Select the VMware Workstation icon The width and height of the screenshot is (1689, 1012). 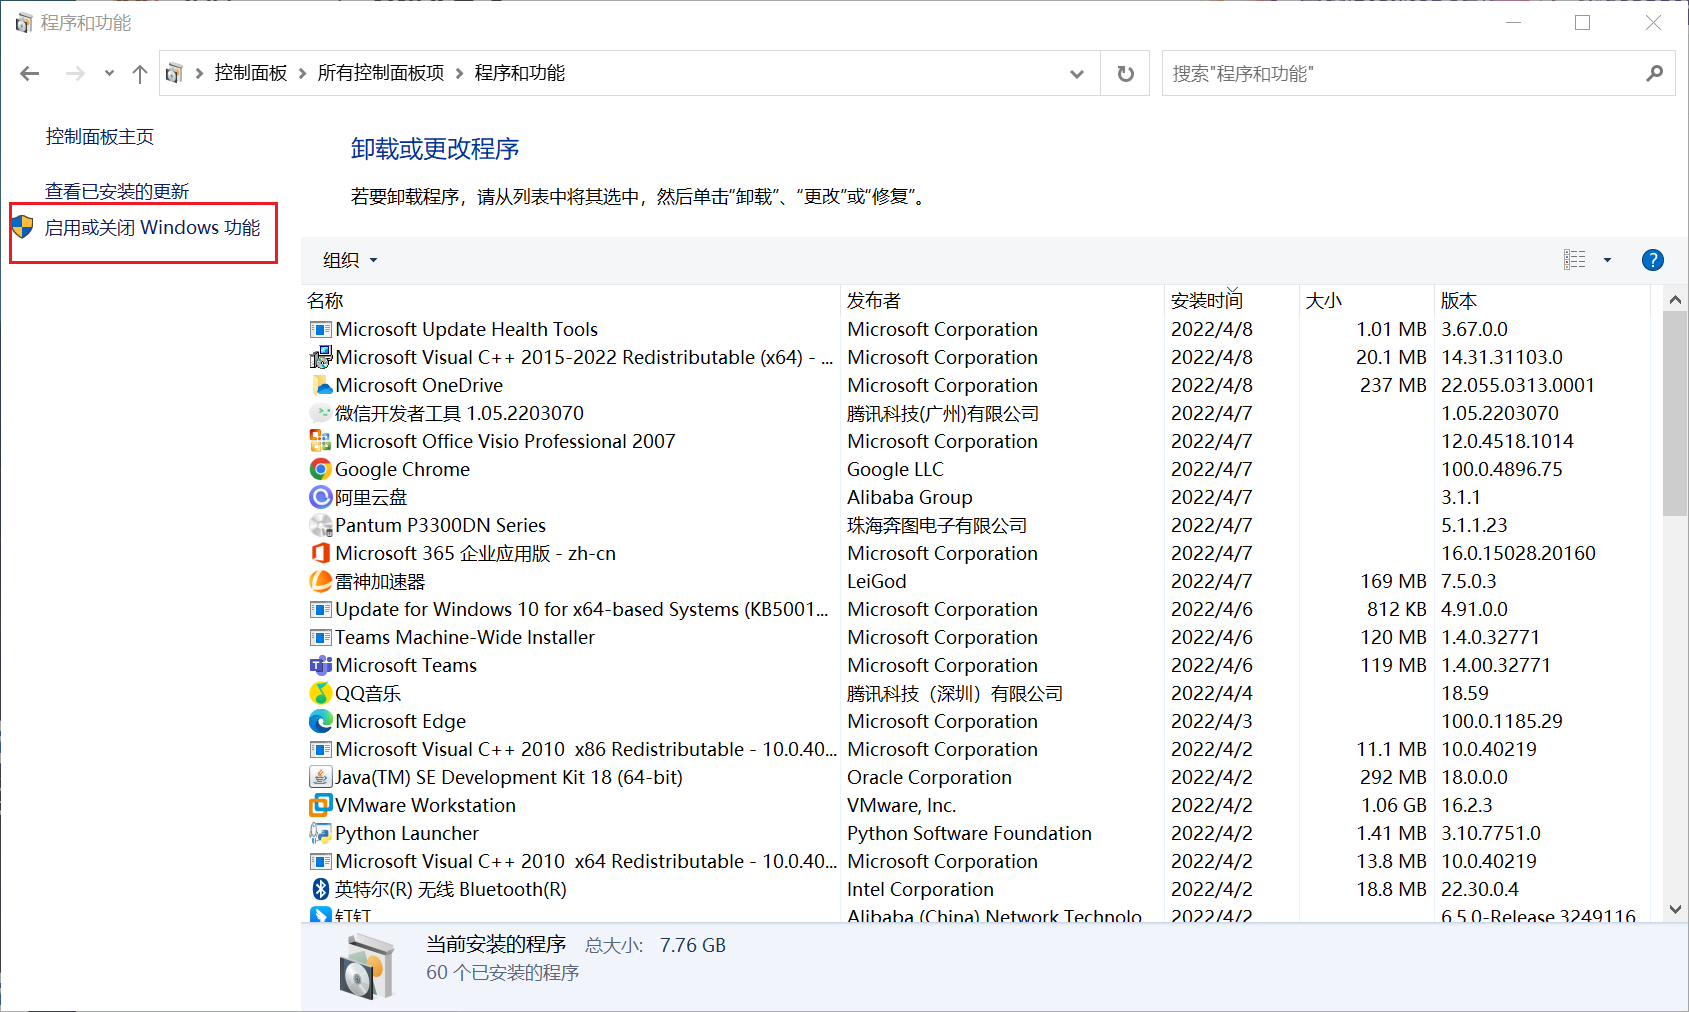[320, 804]
